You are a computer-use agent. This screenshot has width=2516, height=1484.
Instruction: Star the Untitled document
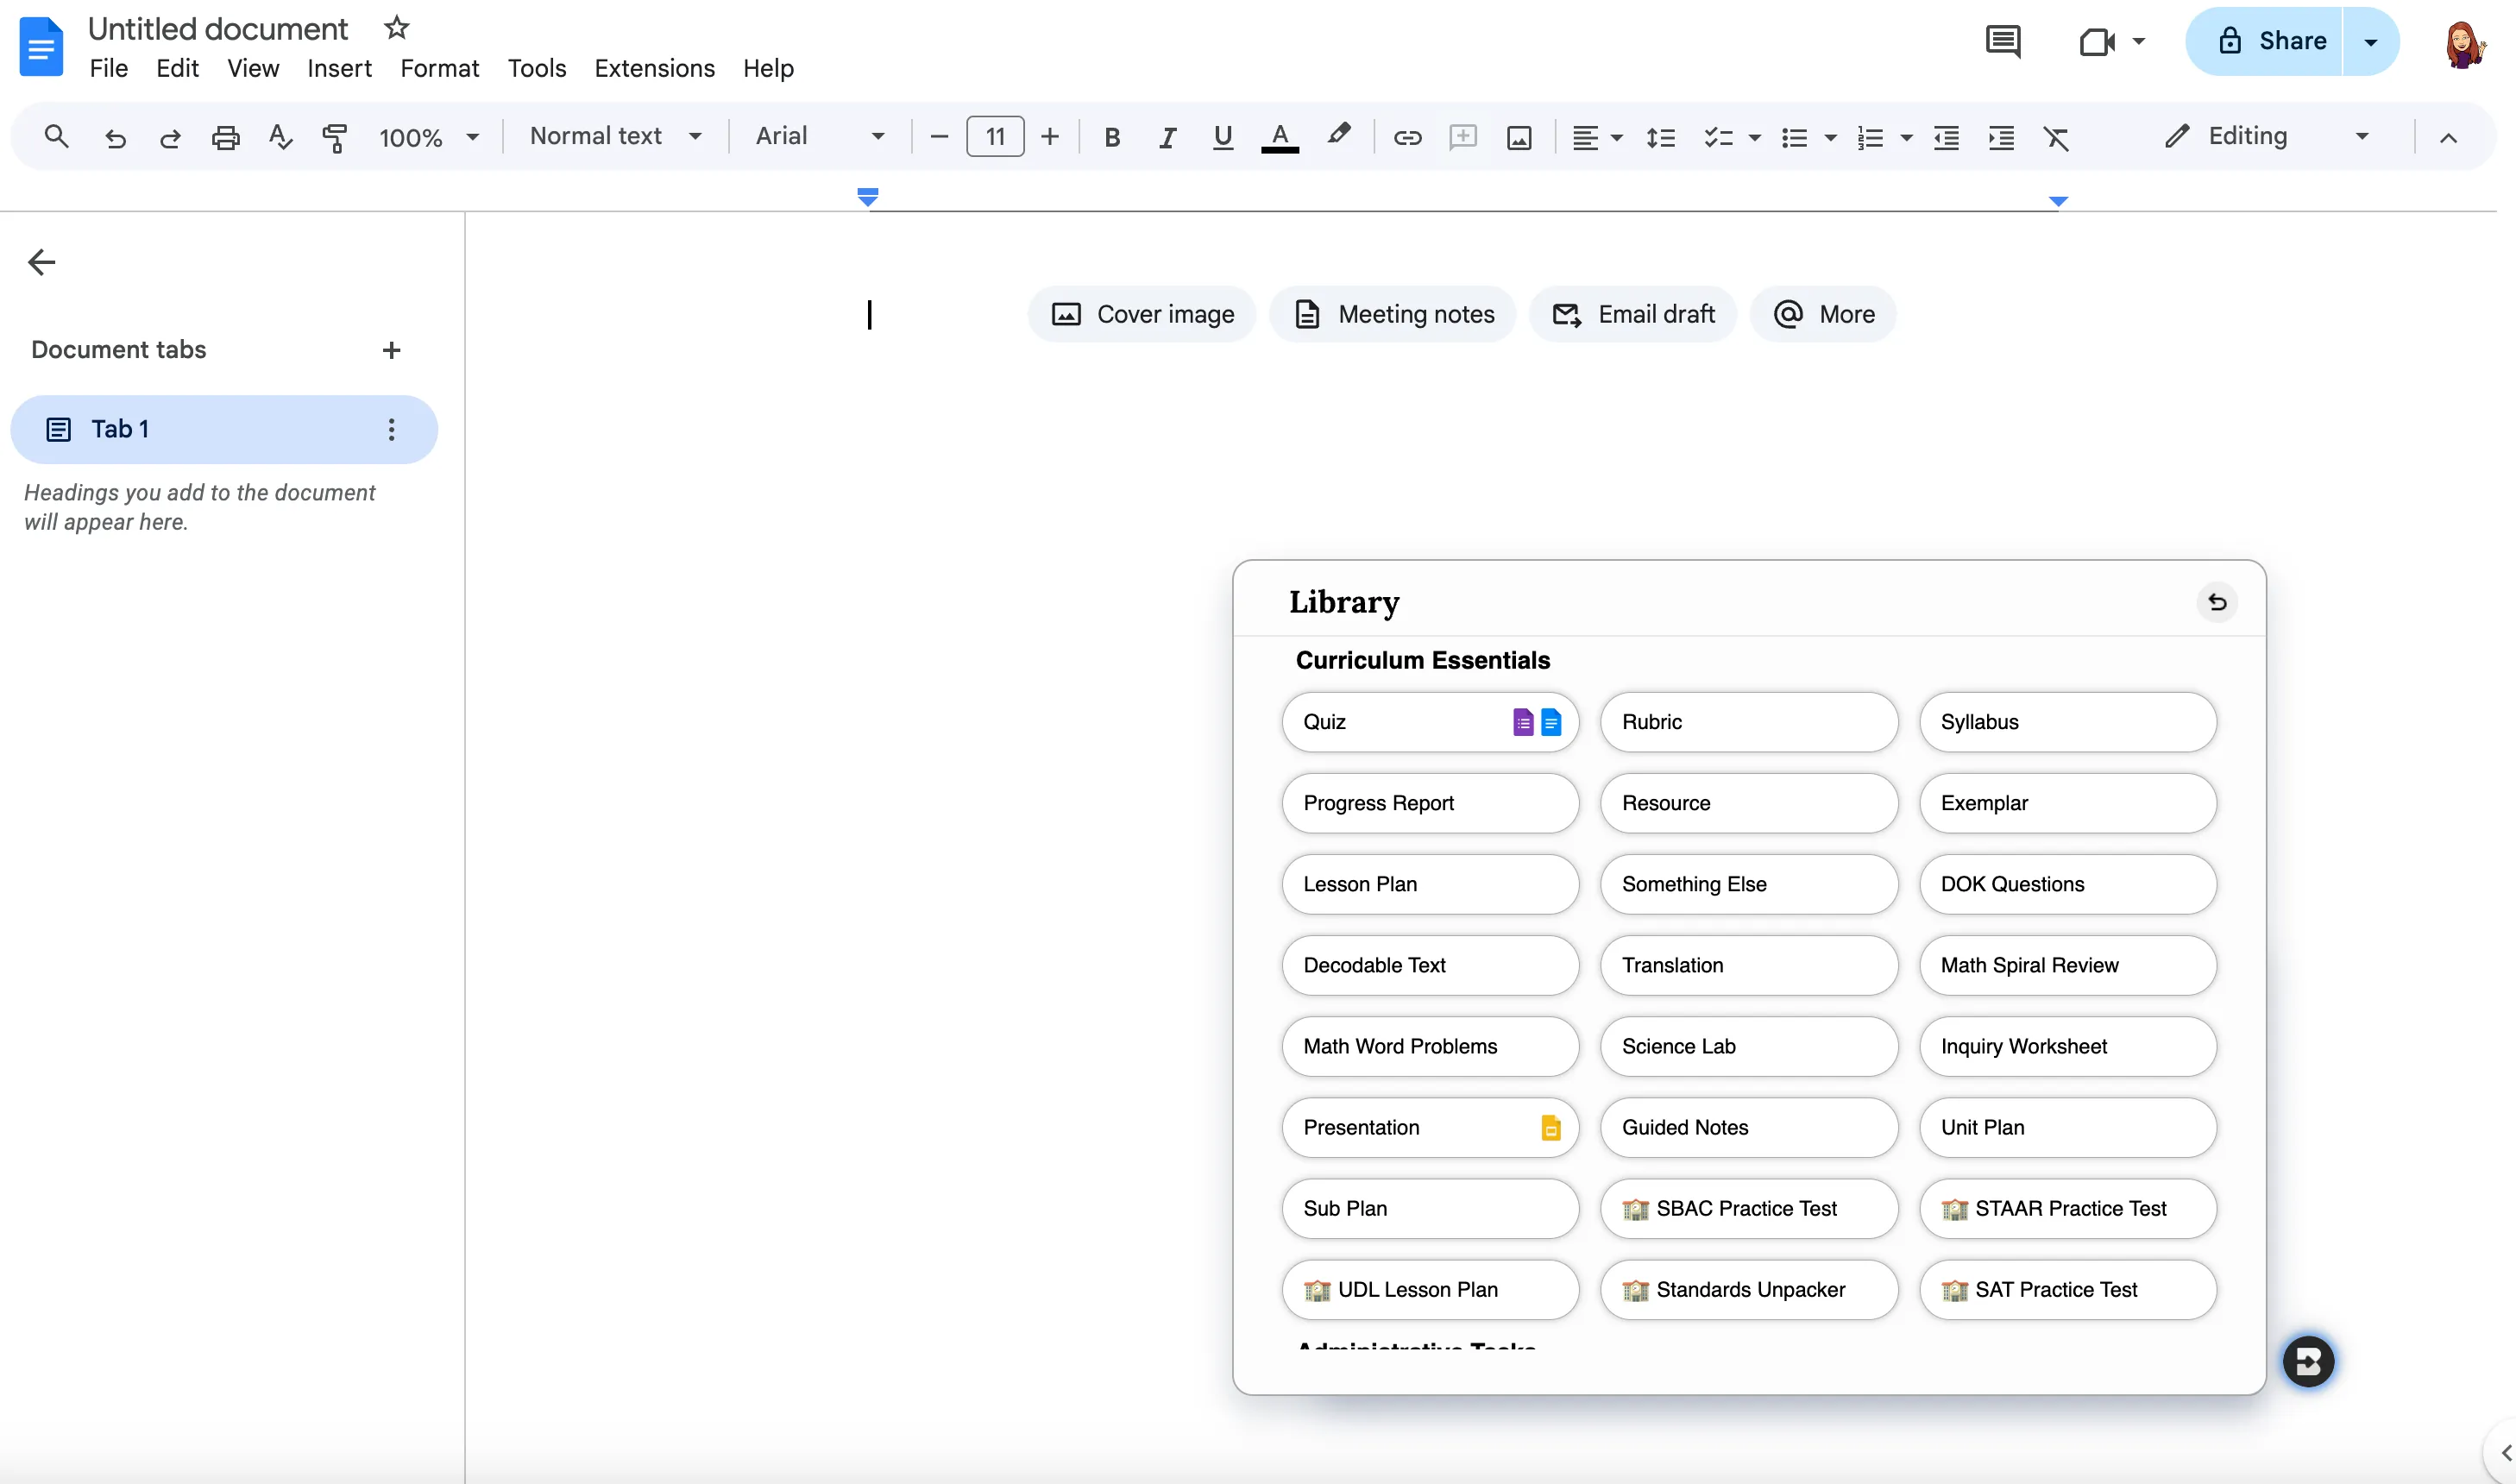pyautogui.click(x=396, y=28)
